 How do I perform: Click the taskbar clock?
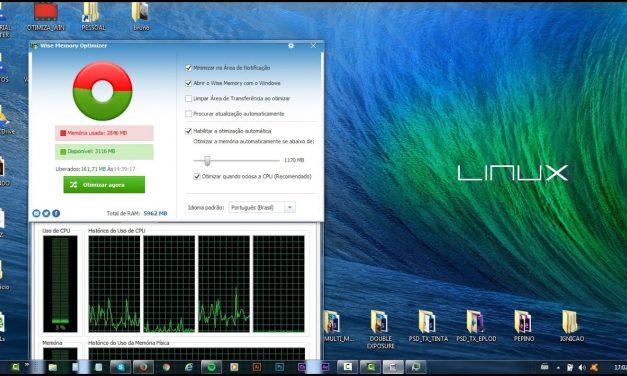coord(620,367)
